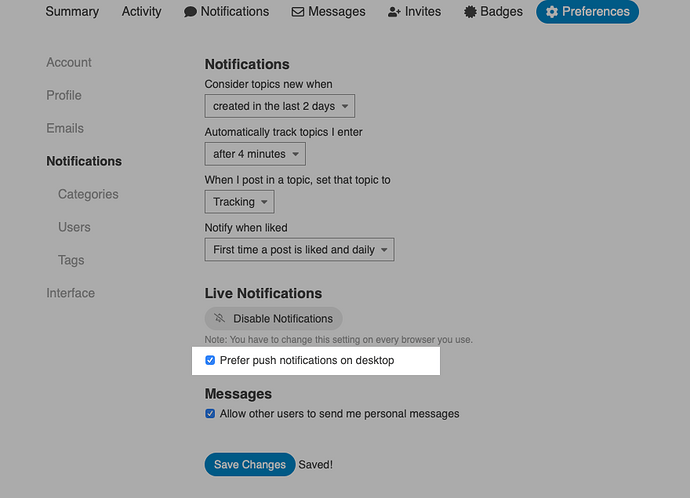This screenshot has height=498, width=690.
Task: Open the Tags notification settings
Action: [x=71, y=260]
